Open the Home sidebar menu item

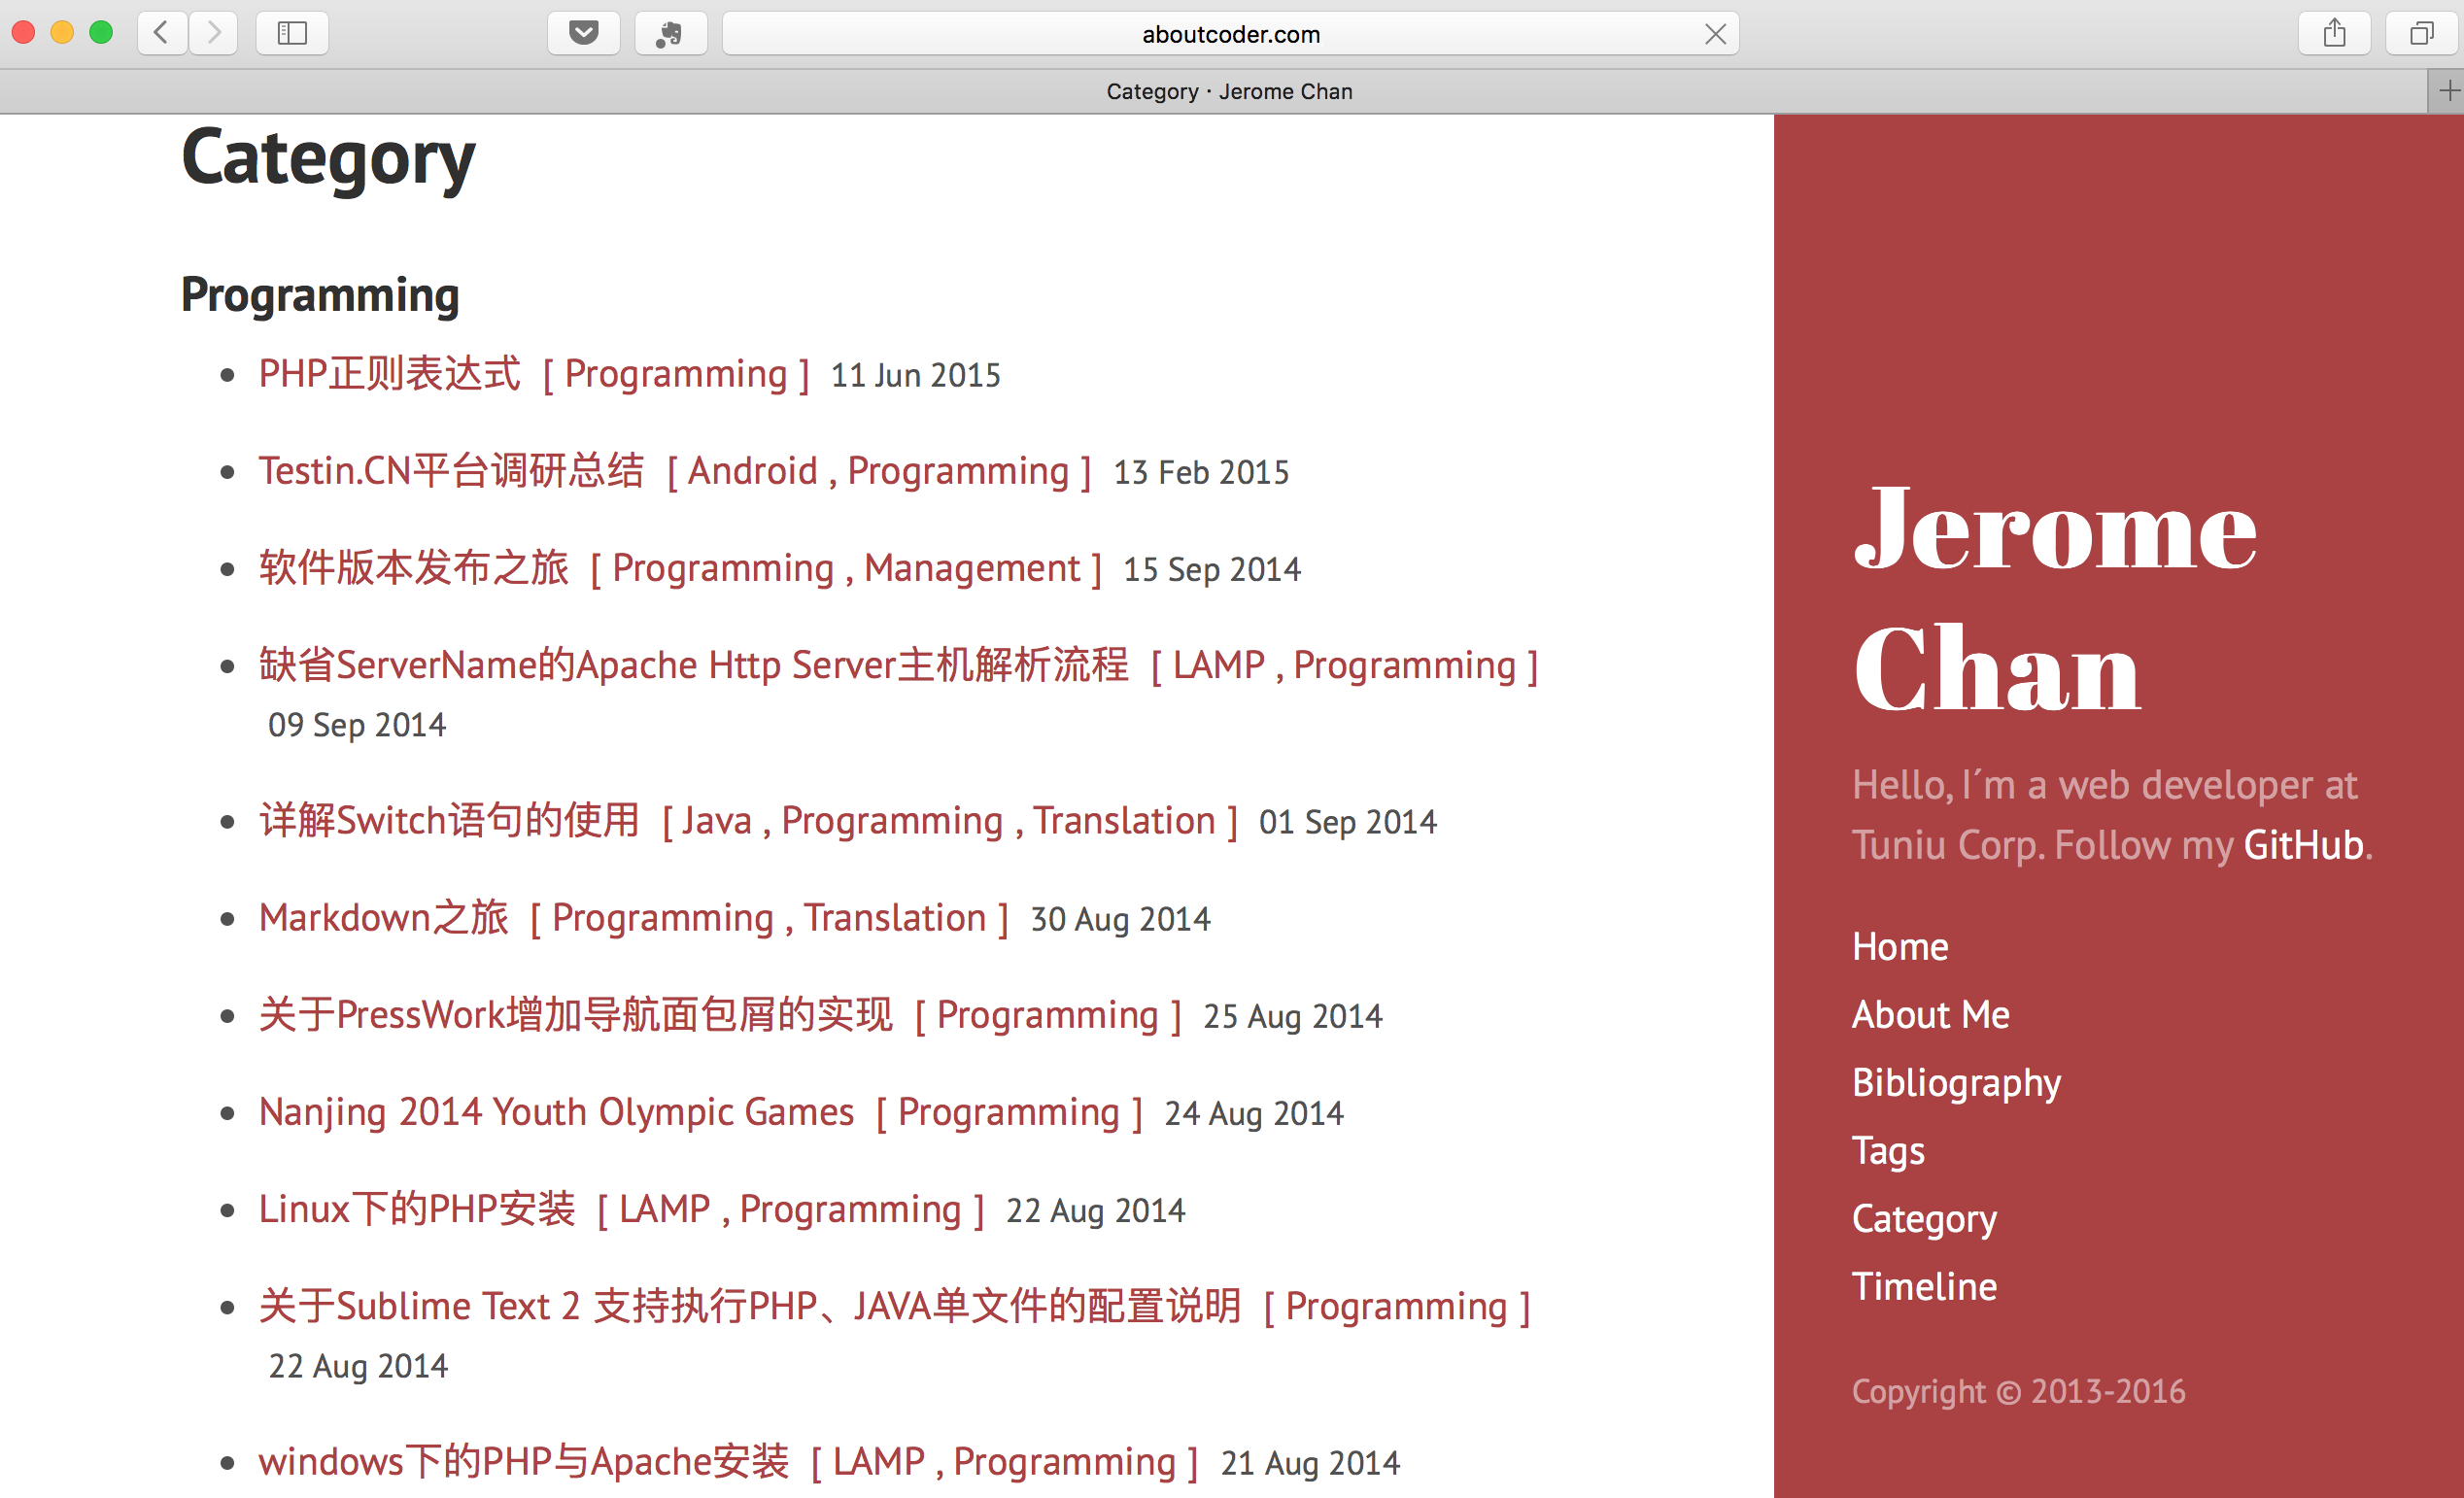1899,946
